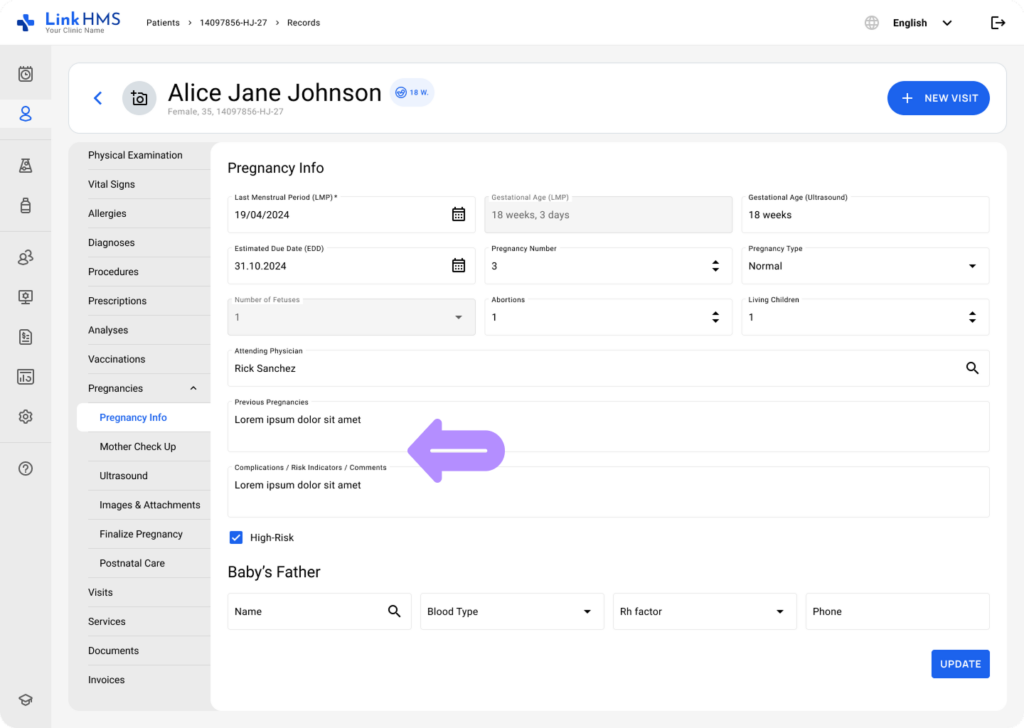Adjust the Pregnancy Number stepper arrows
Image resolution: width=1024 pixels, height=728 pixels.
click(x=715, y=266)
